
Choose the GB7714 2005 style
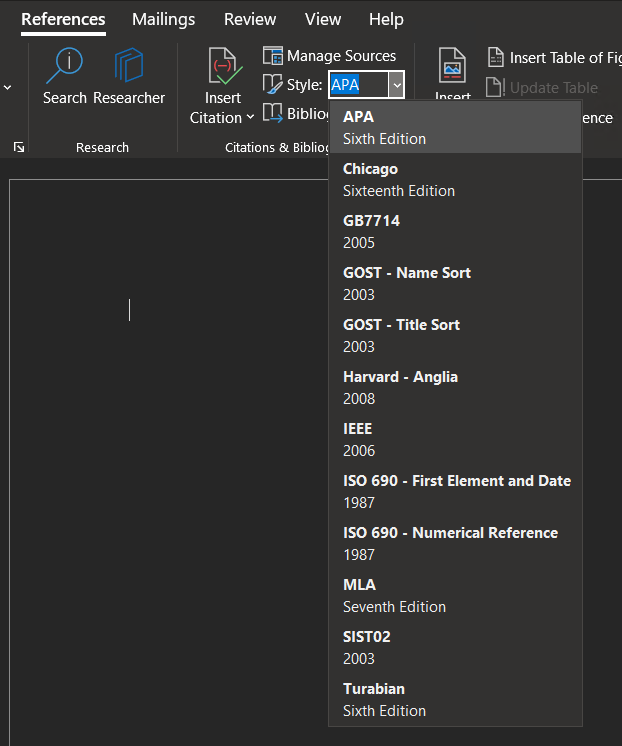click(x=455, y=231)
